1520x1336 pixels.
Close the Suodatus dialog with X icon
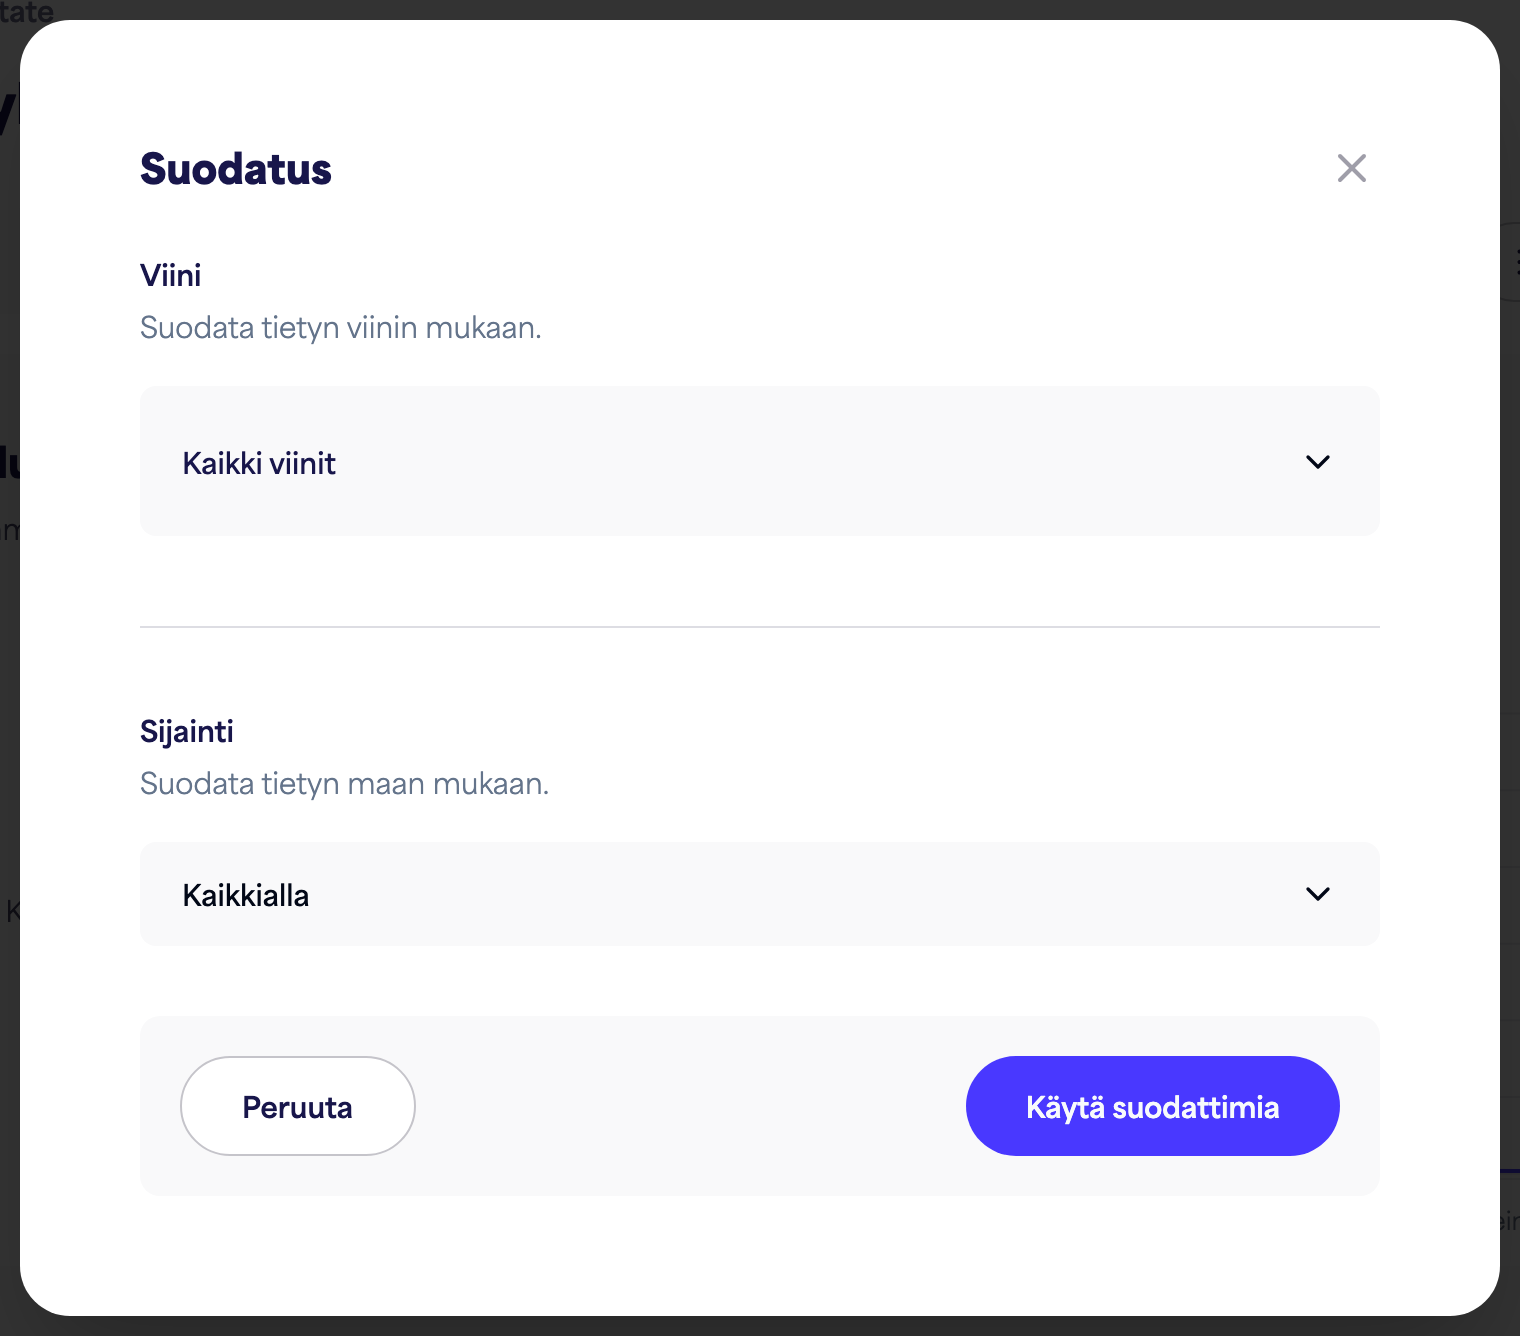coord(1352,168)
